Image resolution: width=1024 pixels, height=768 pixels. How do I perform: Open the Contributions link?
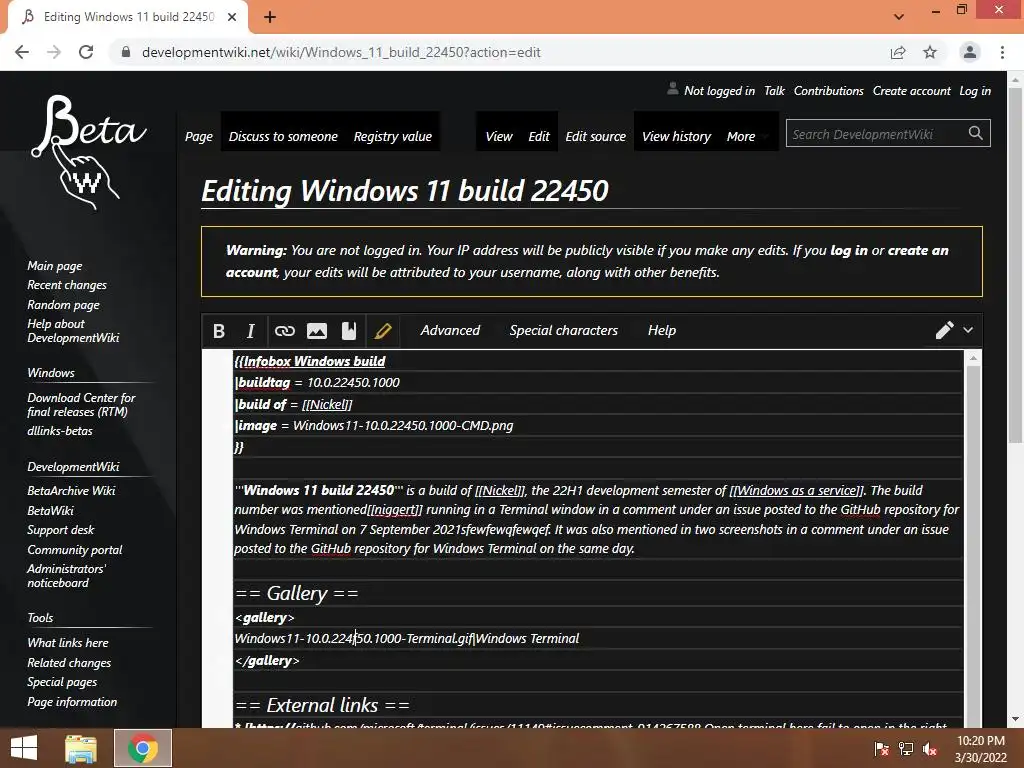828,91
